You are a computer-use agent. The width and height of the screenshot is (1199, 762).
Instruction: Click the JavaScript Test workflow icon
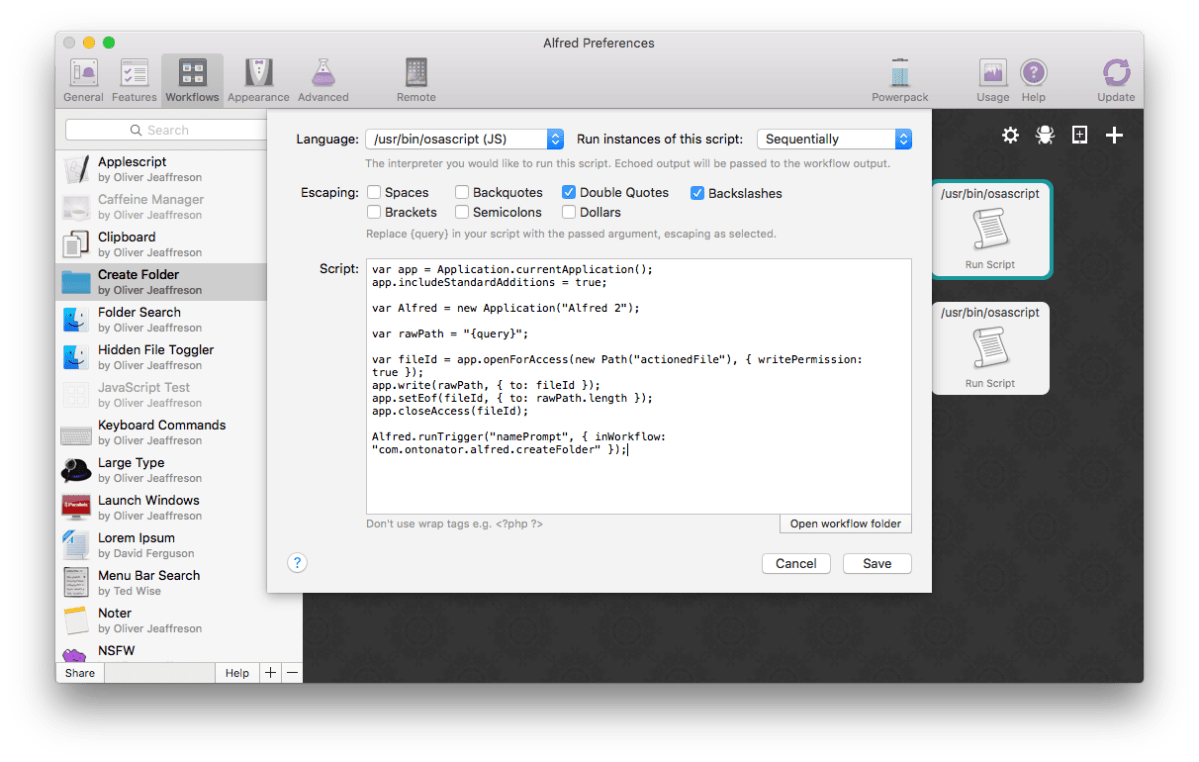[76, 395]
